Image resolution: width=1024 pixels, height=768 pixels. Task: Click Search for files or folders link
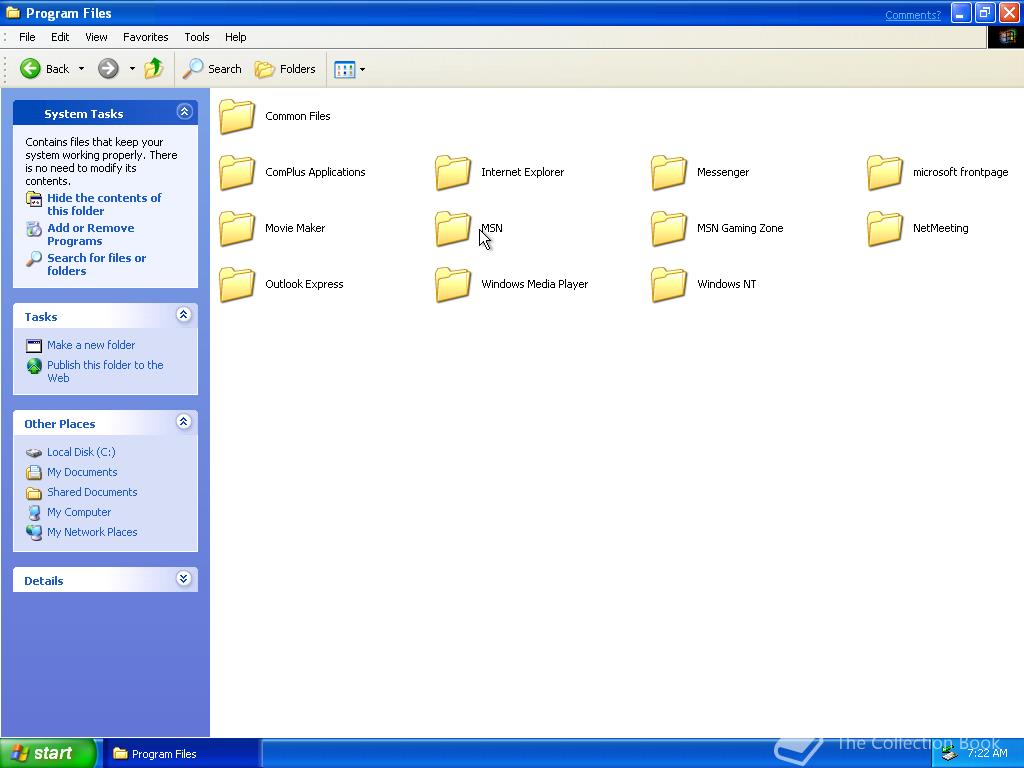pos(97,264)
